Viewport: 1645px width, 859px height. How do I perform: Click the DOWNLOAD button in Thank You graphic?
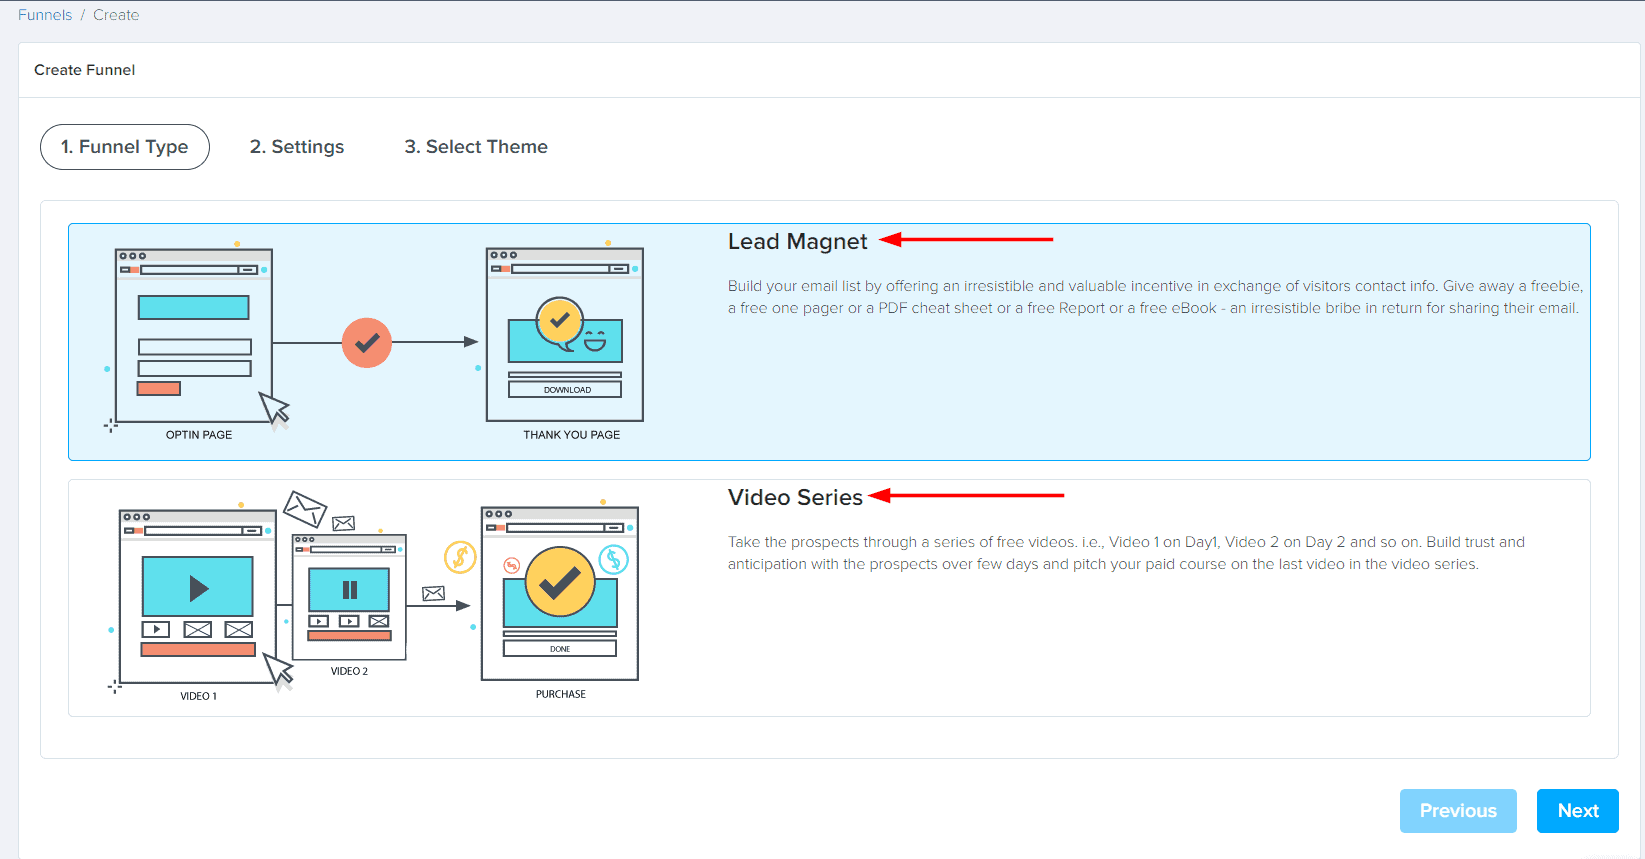(565, 390)
